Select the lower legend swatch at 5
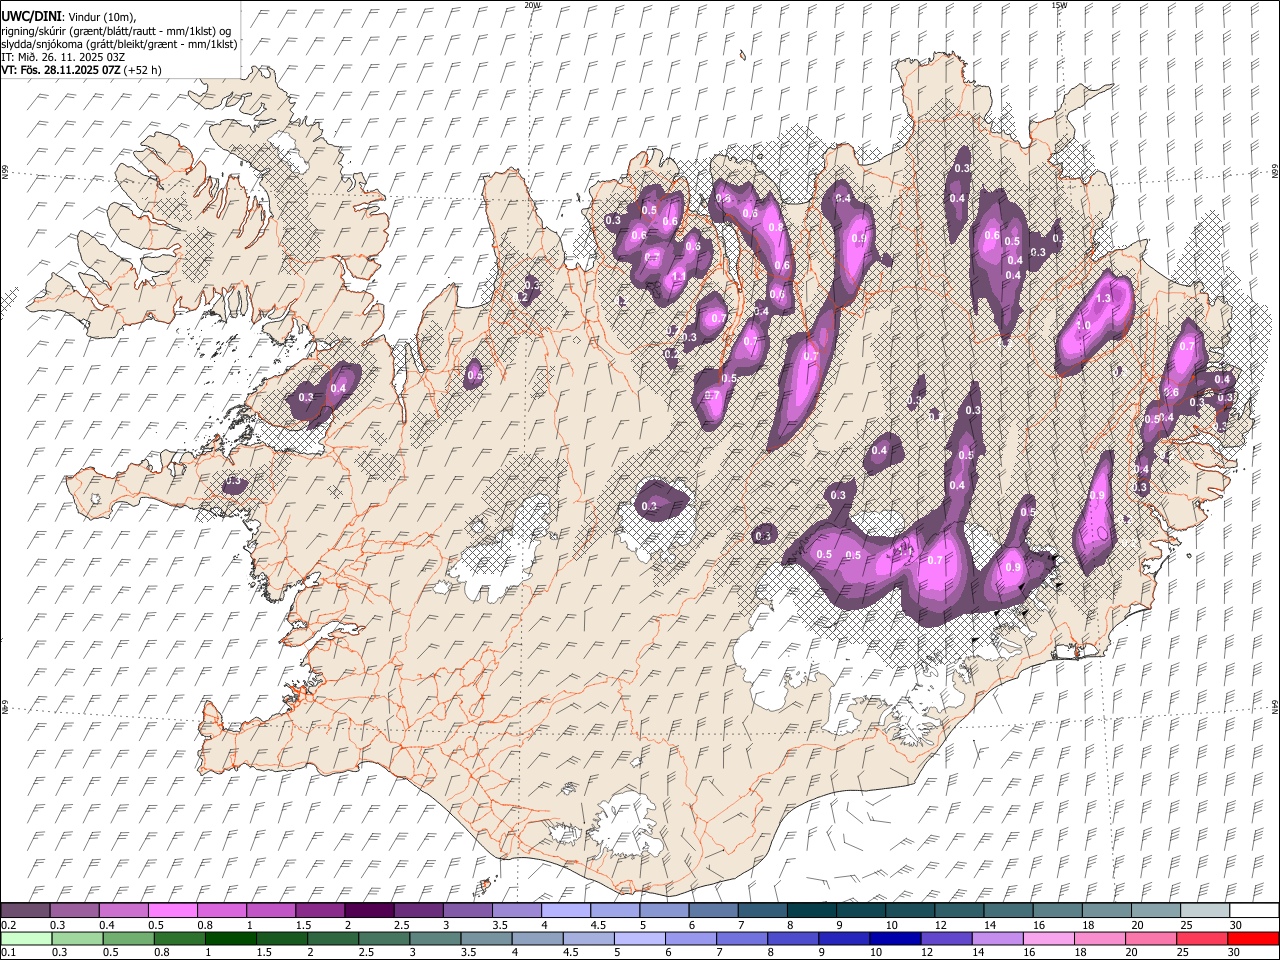1280x960 pixels. click(640, 939)
